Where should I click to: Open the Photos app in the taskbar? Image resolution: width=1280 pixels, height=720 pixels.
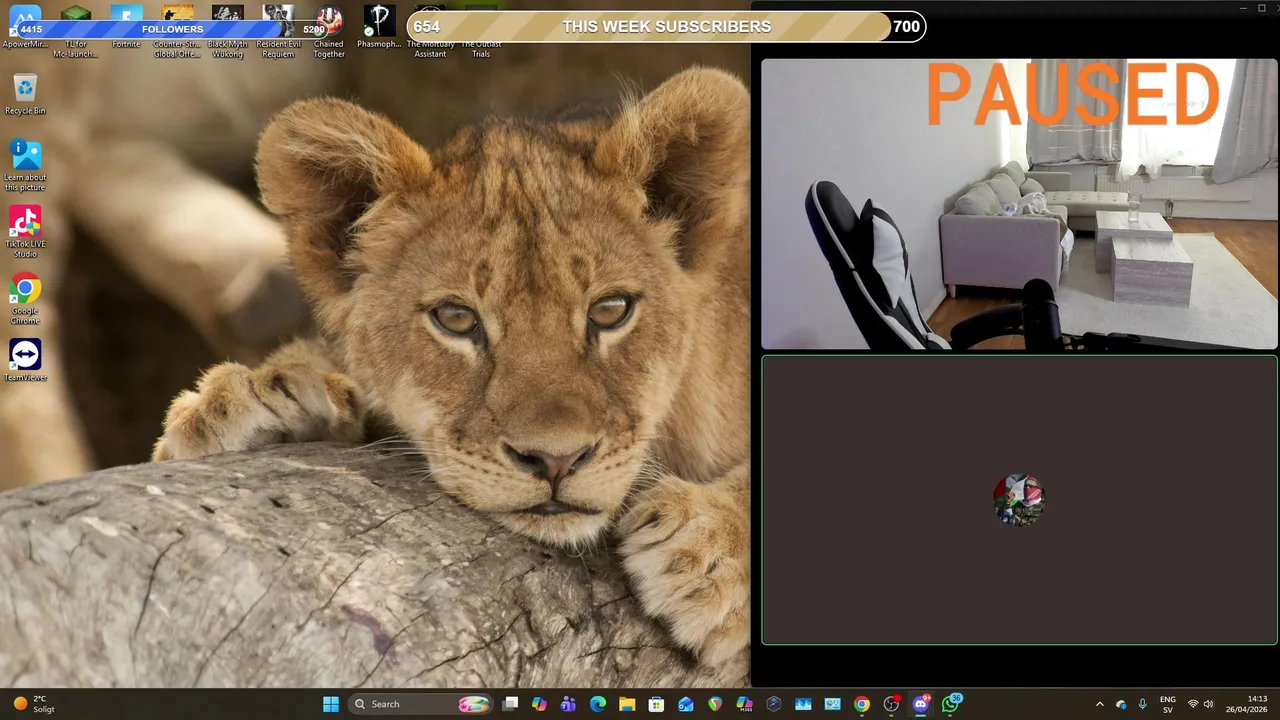(x=803, y=704)
